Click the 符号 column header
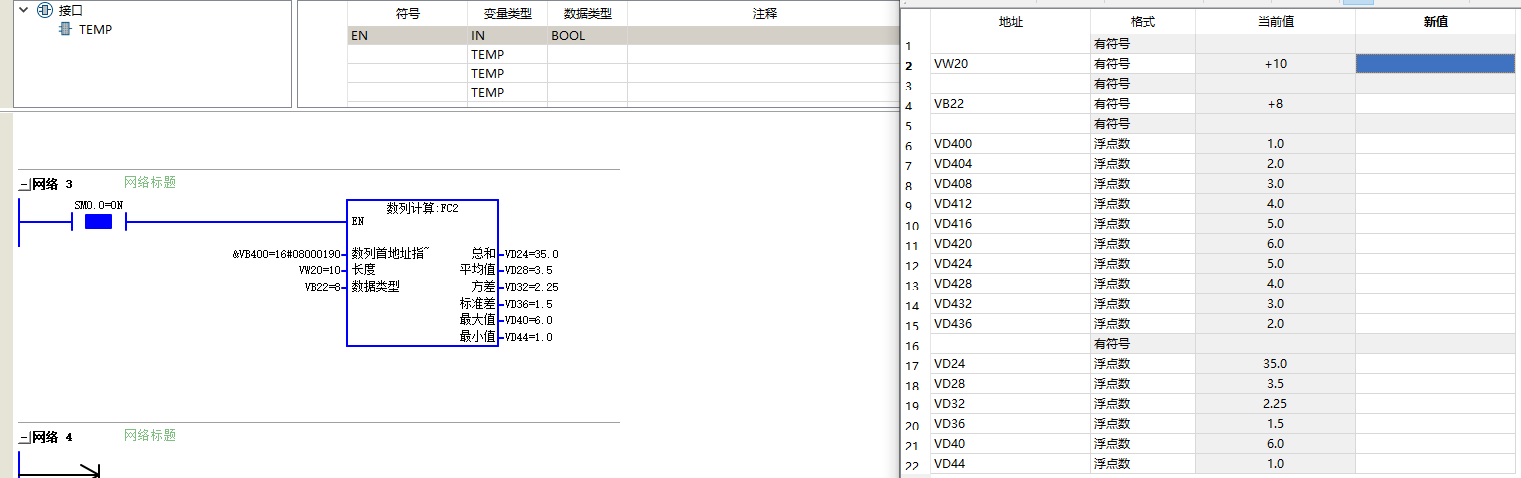 click(407, 14)
